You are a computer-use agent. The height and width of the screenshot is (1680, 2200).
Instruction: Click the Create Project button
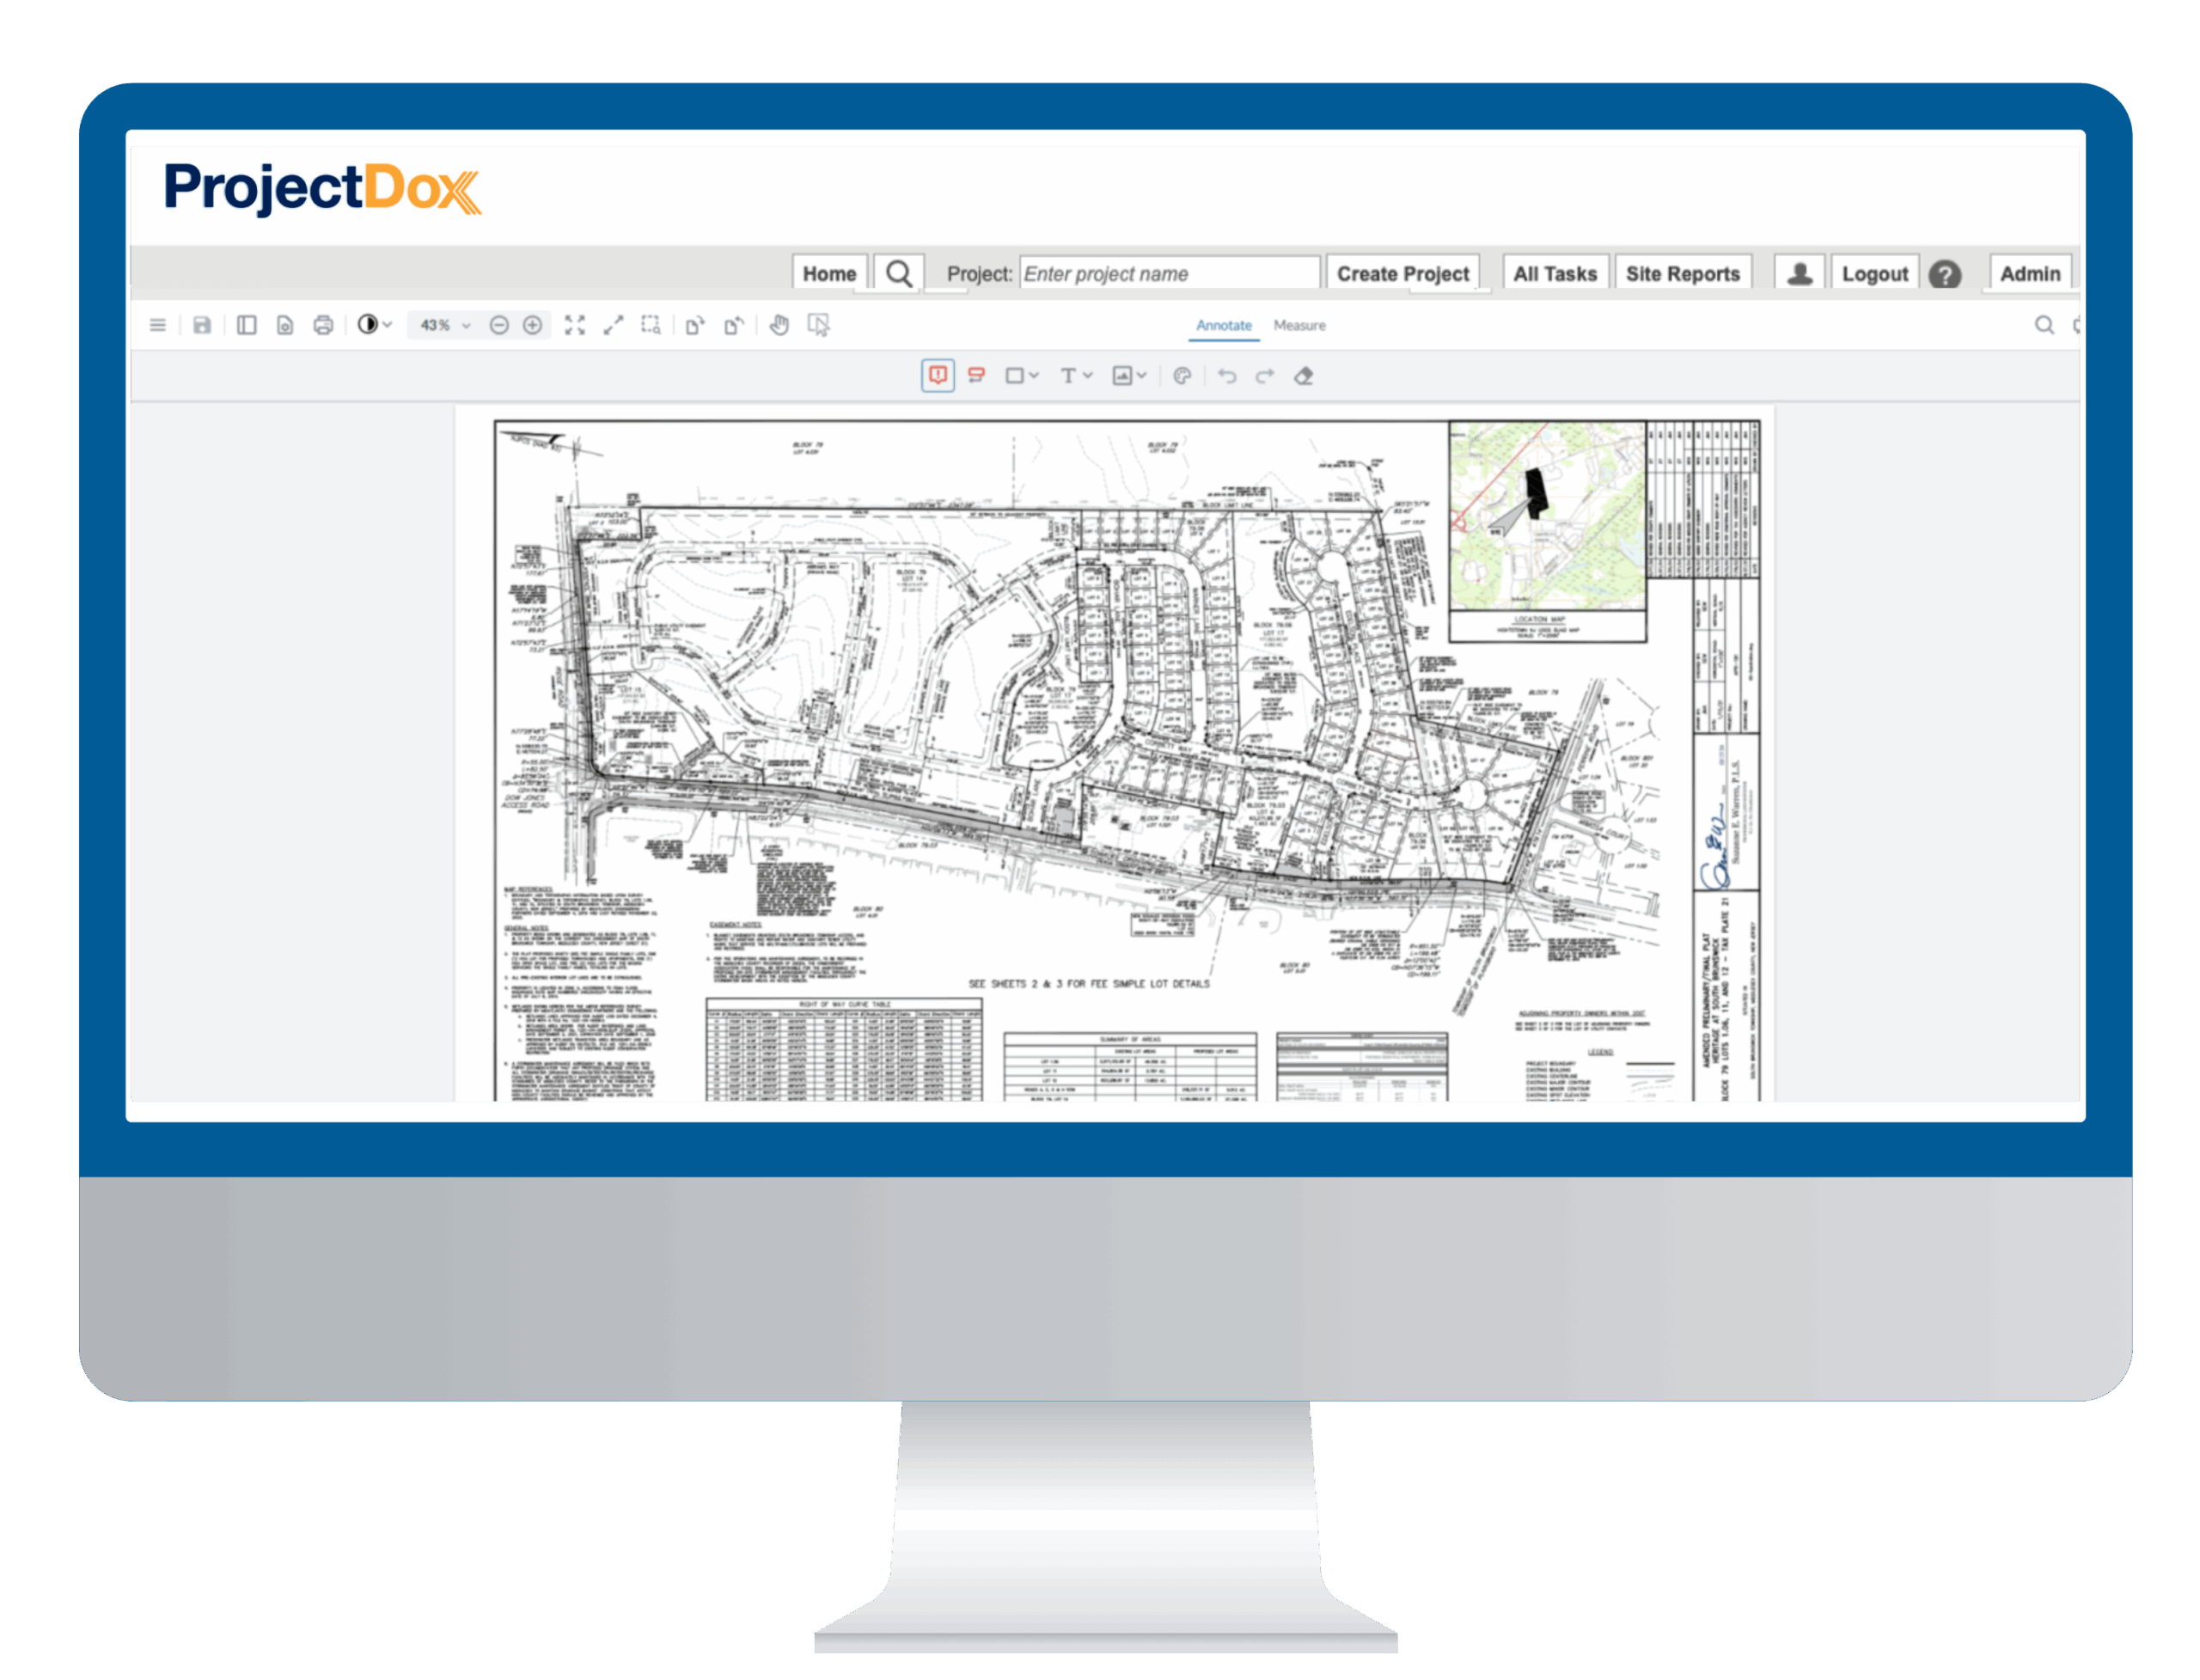click(x=1402, y=274)
